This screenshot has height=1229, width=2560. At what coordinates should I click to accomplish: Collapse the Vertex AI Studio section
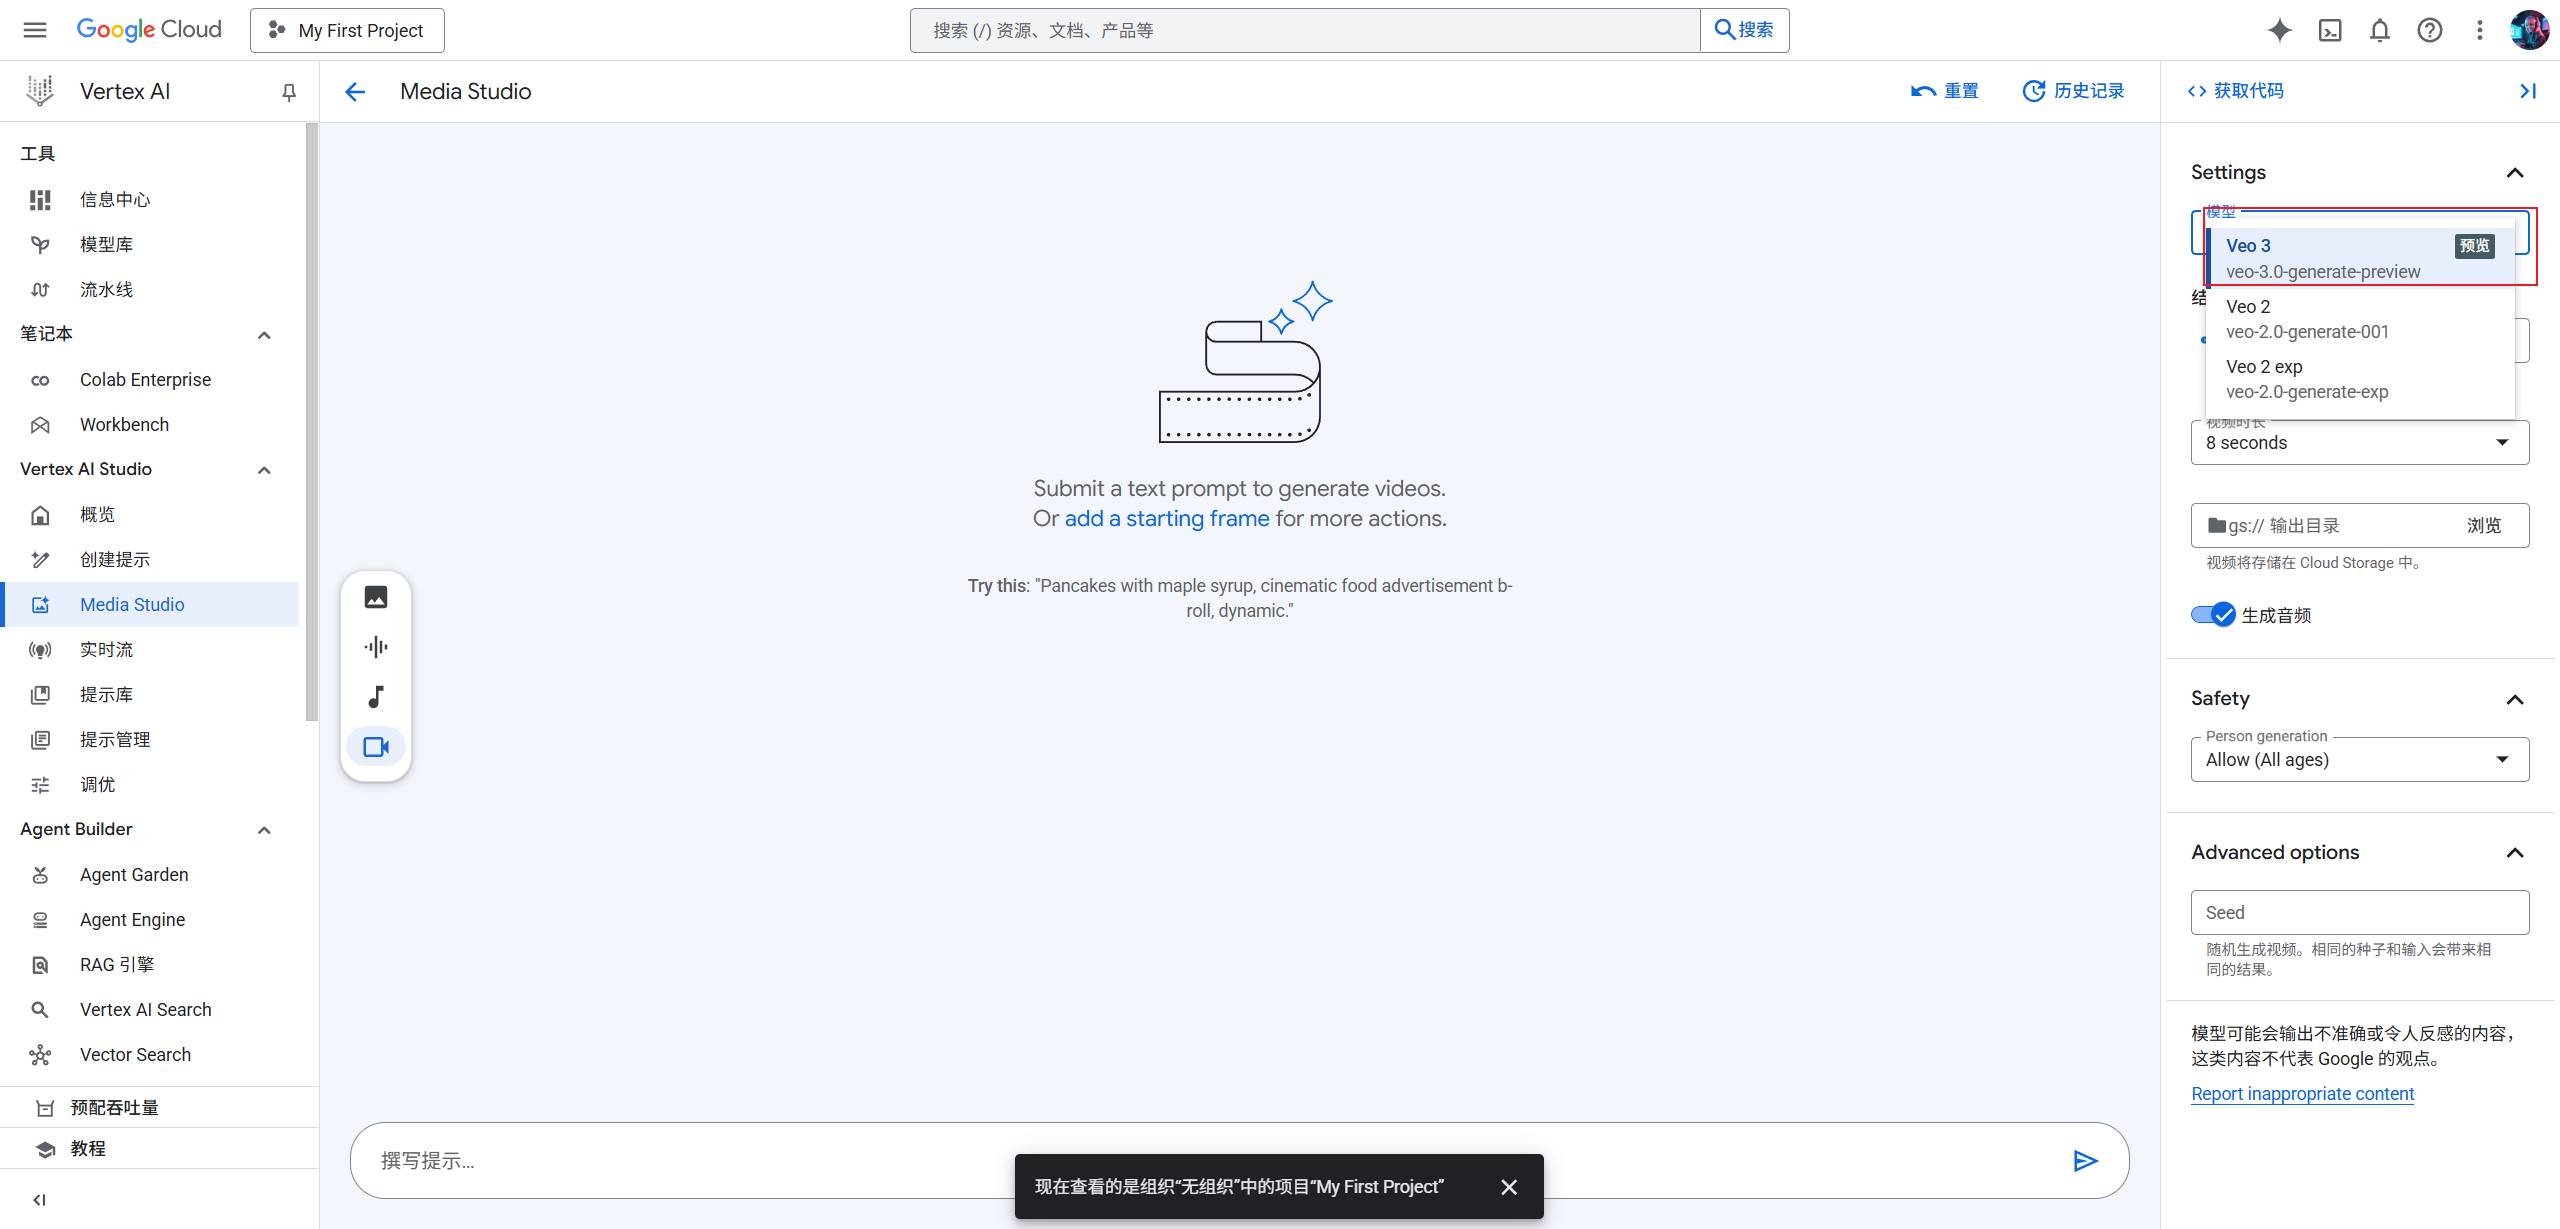tap(264, 470)
